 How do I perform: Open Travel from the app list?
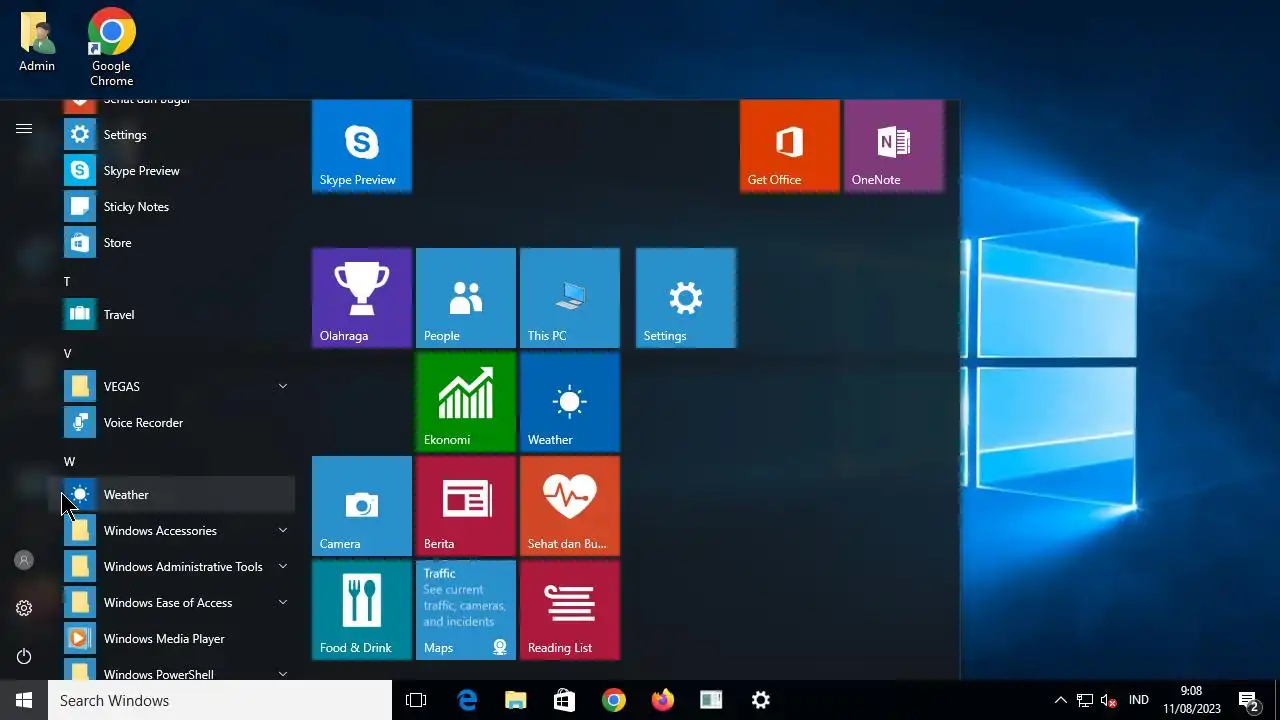(179, 314)
